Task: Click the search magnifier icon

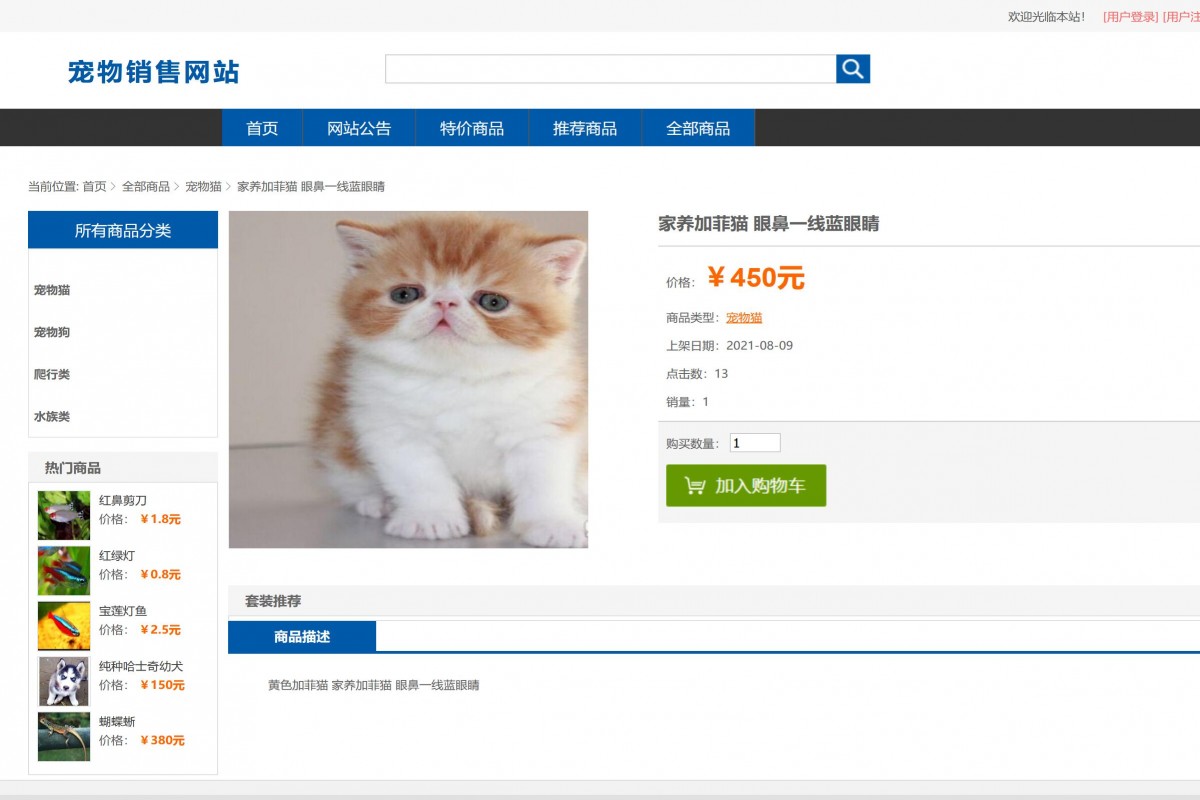Action: 853,68
